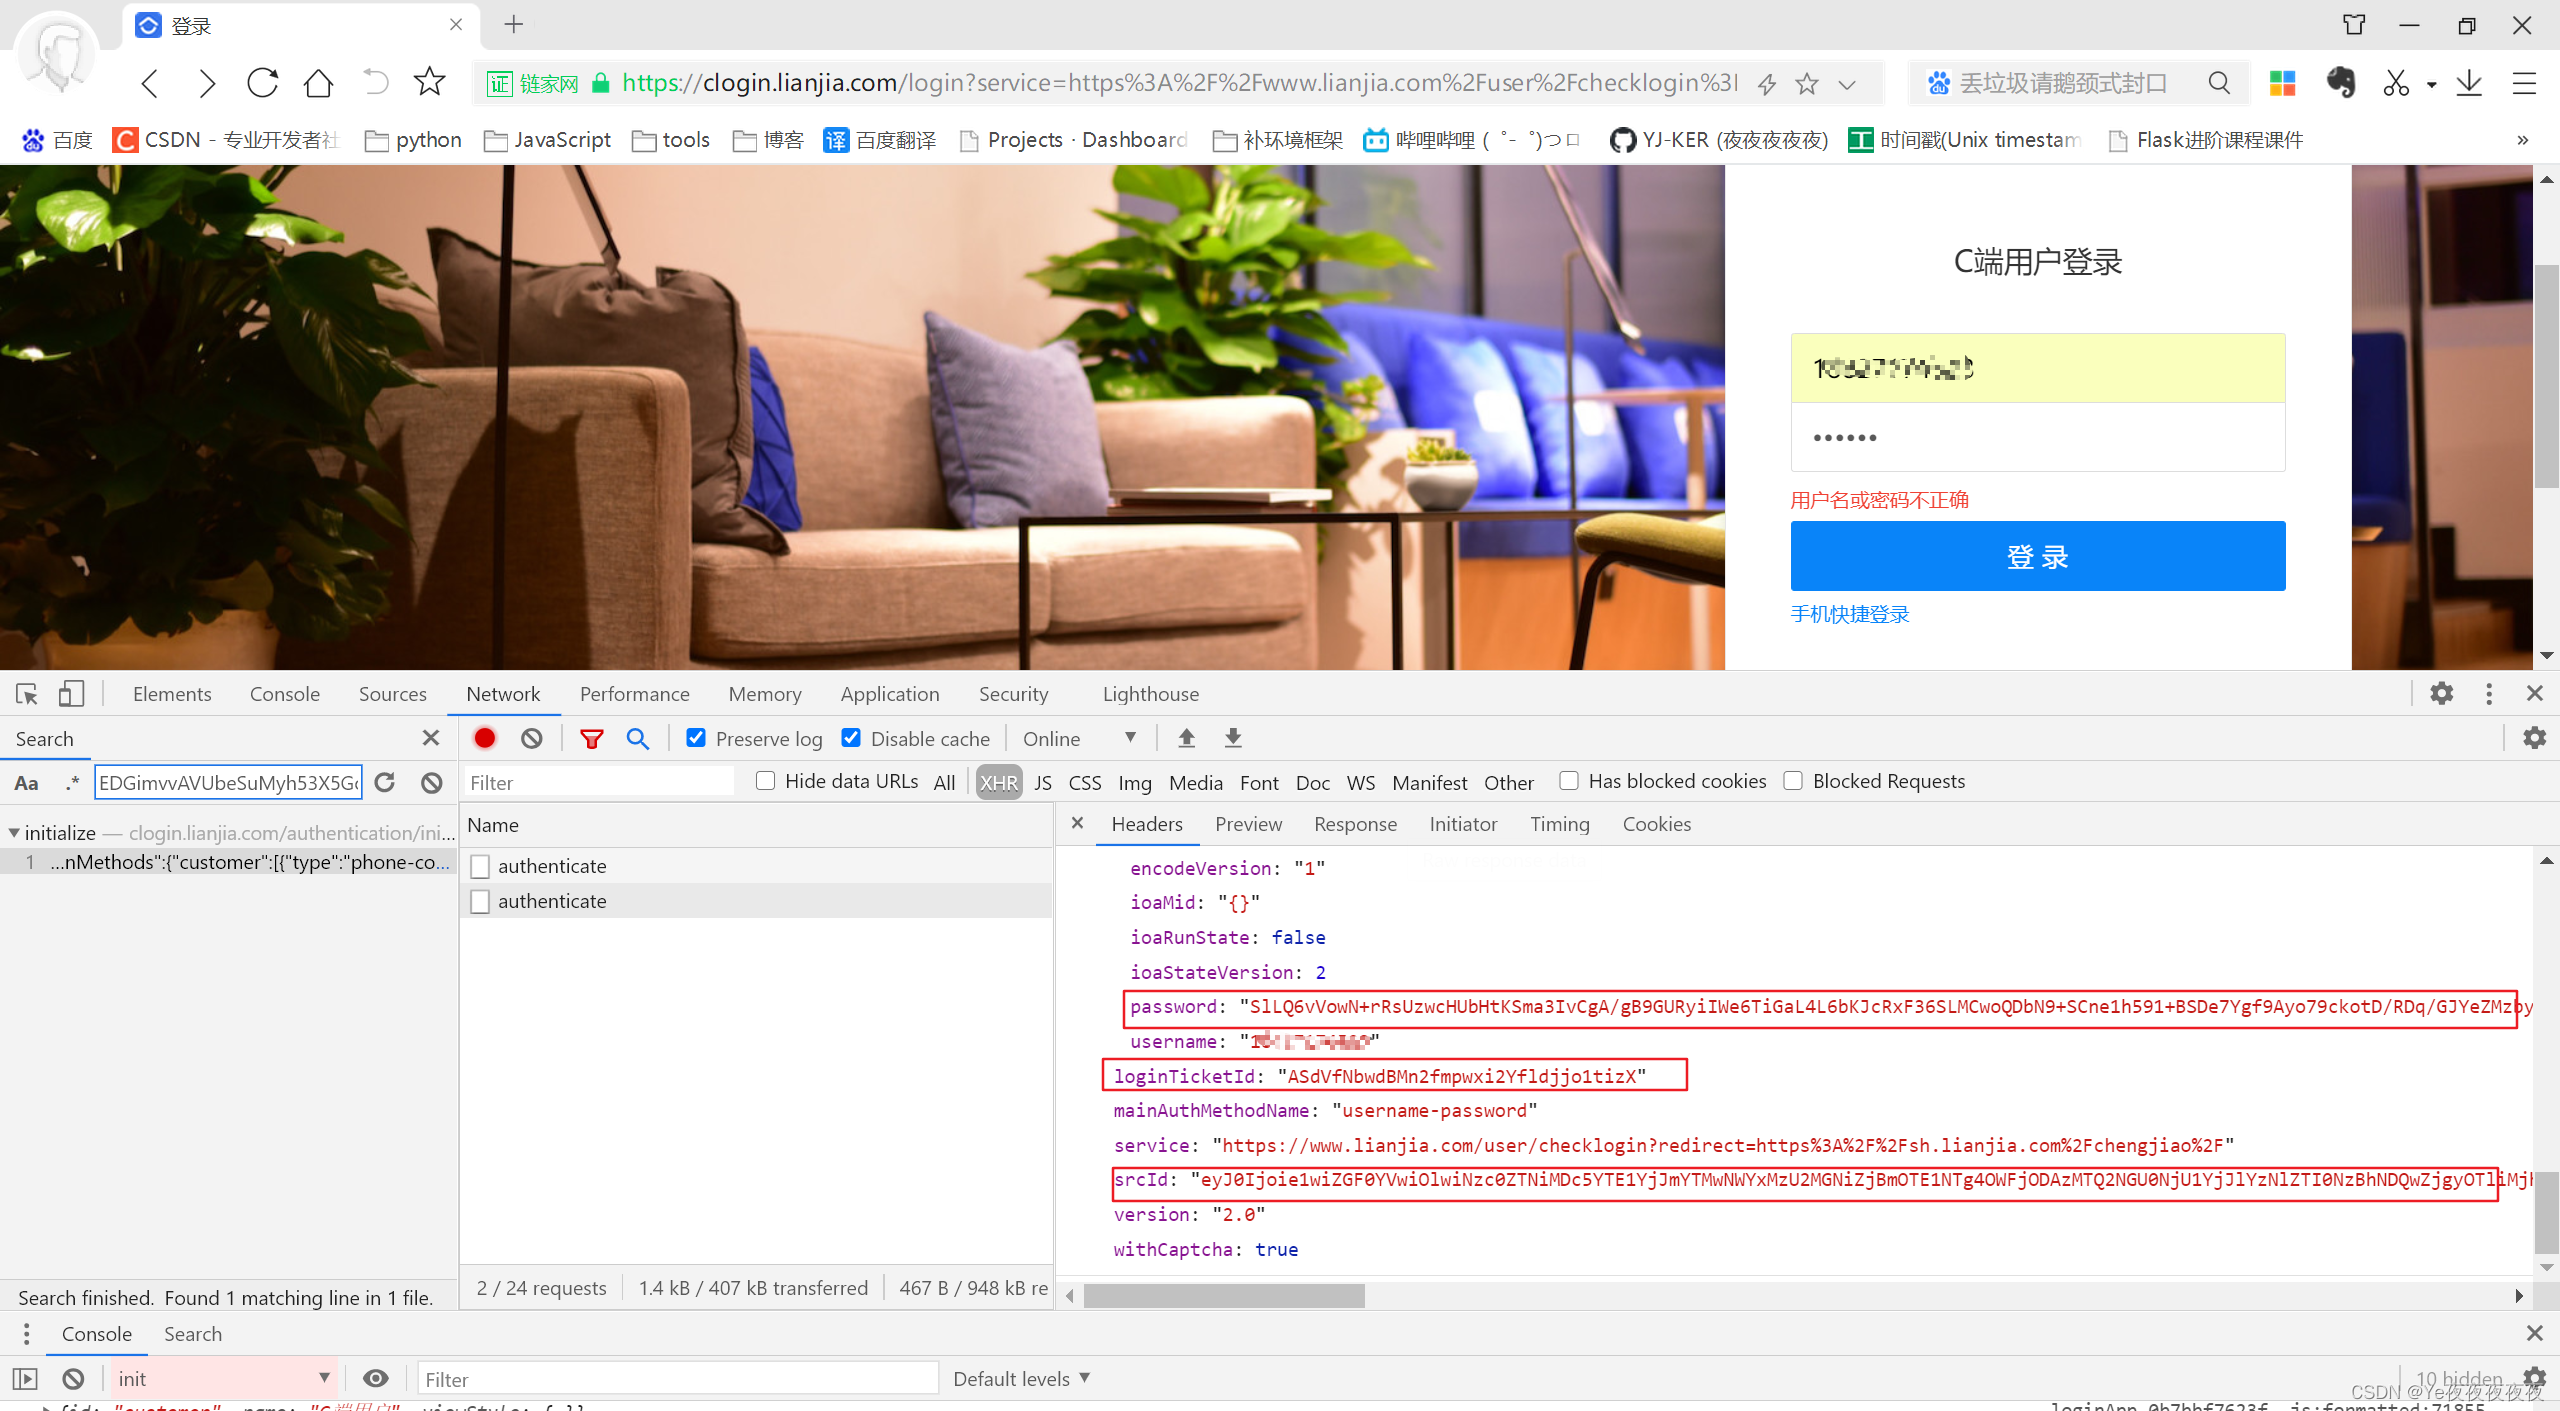Click the record network log icon

pos(485,738)
